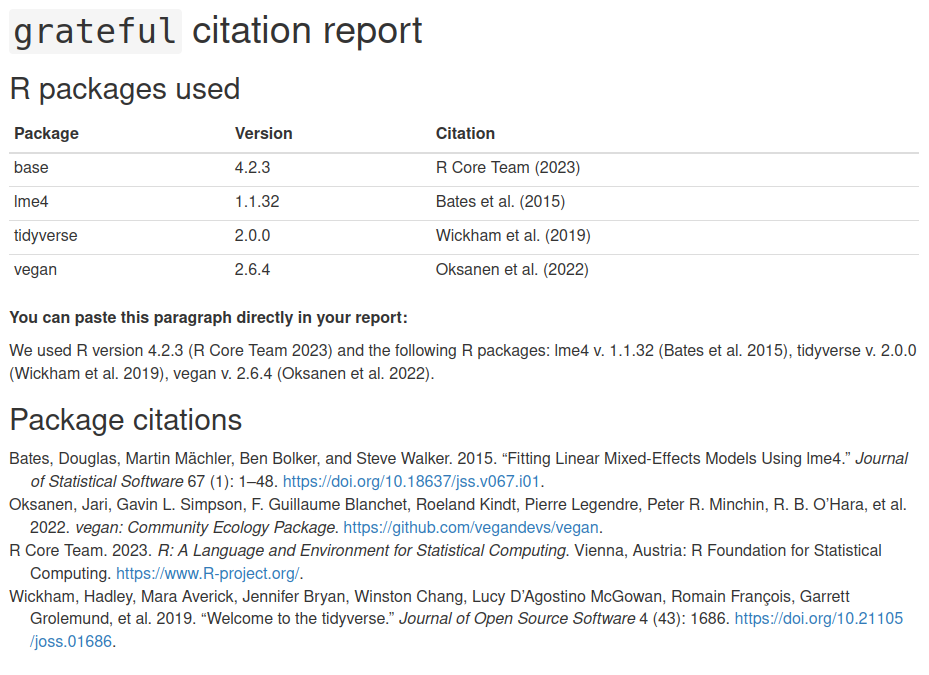Click the Wickham et al. (2019) citation cell
The image size is (929, 675).
[x=512, y=236]
